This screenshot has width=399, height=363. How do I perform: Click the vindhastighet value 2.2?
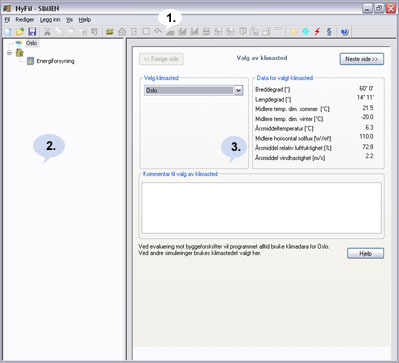(369, 156)
